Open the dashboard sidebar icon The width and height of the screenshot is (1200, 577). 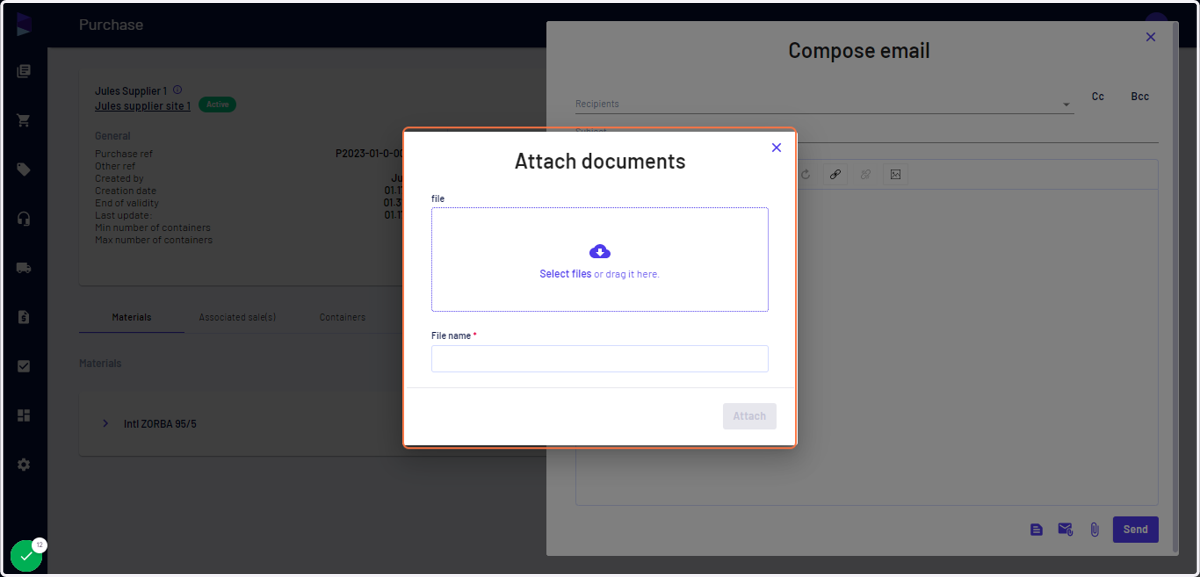[24, 415]
